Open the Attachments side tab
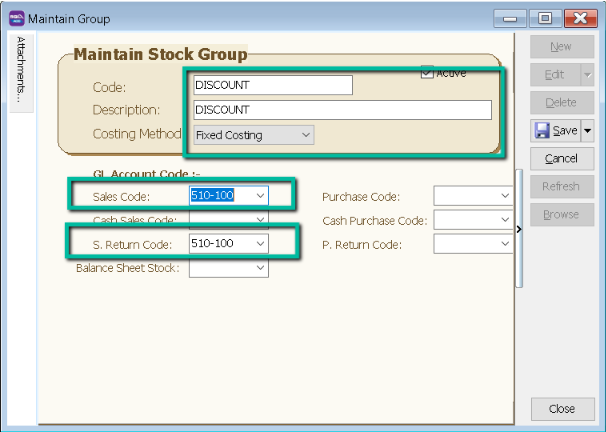The height and width of the screenshot is (432, 606). (x=22, y=69)
